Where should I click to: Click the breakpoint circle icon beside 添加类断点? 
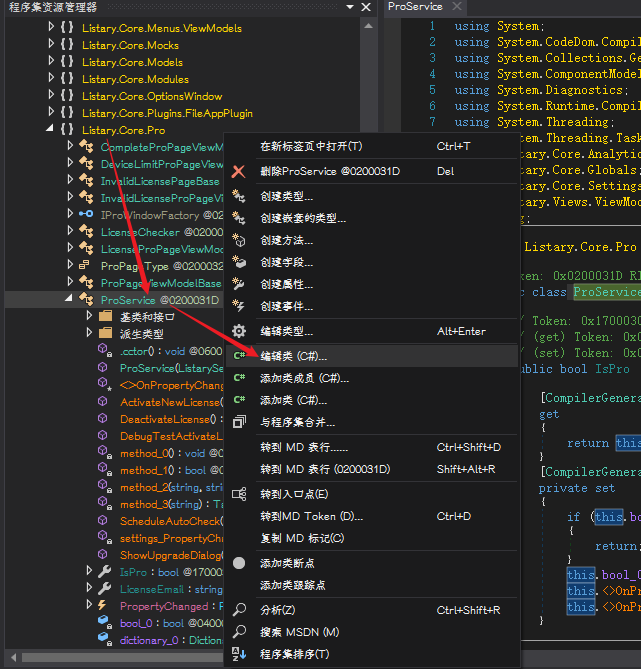[x=239, y=563]
